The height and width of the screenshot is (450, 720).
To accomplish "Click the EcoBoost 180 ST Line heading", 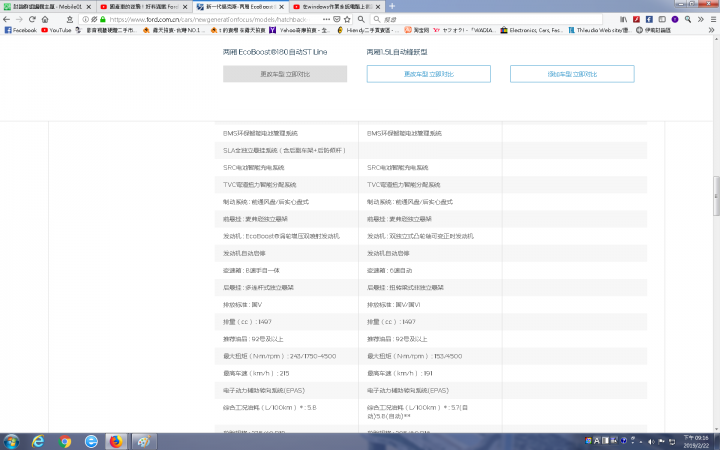I will (x=275, y=52).
